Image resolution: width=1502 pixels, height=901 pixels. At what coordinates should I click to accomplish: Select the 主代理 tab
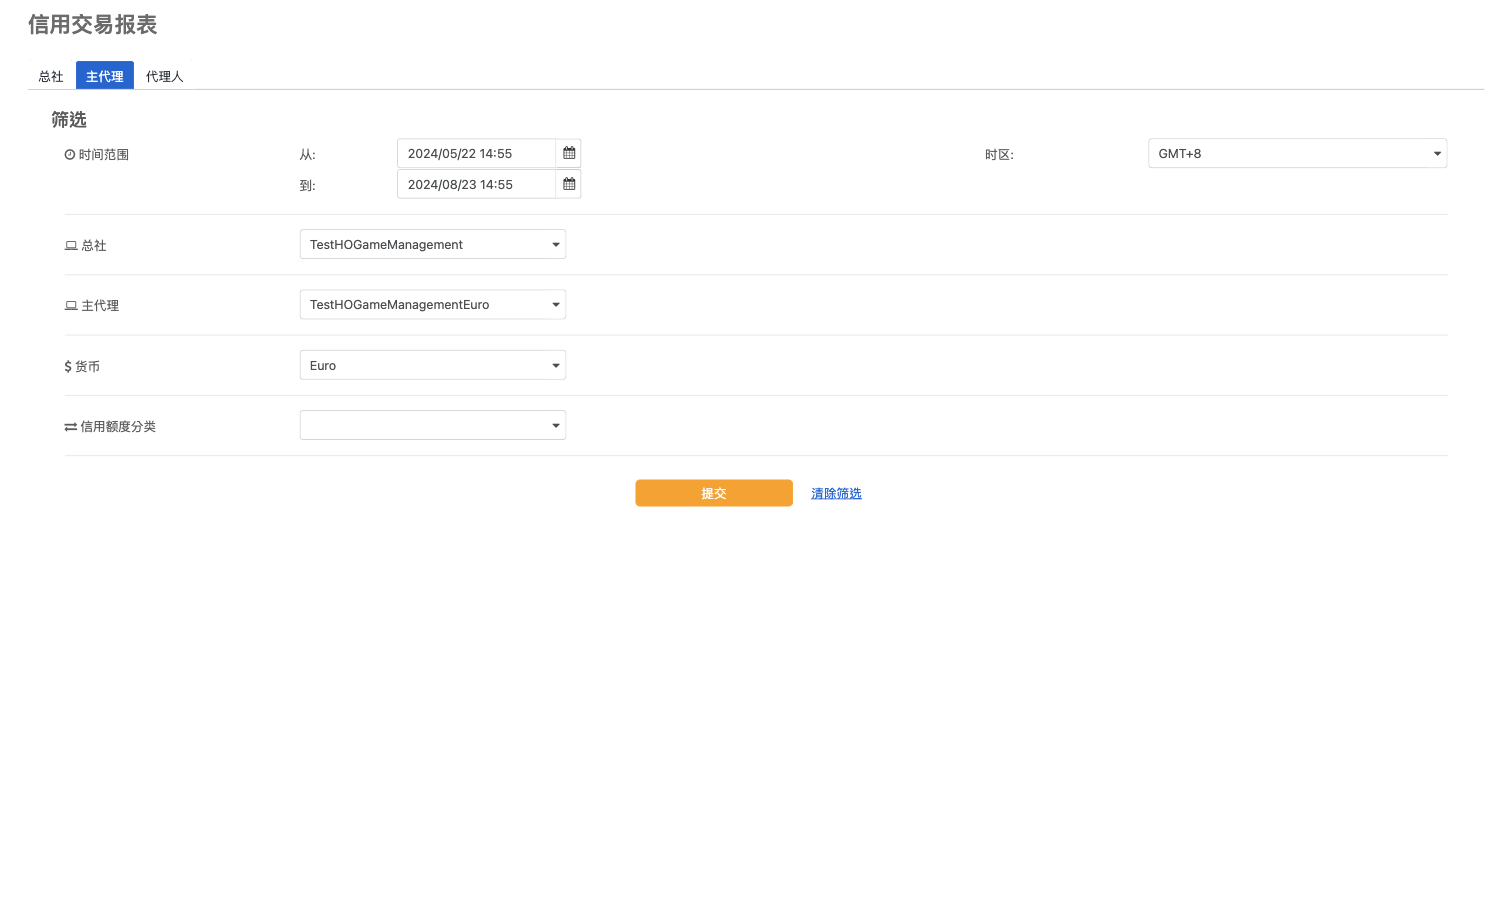point(105,77)
